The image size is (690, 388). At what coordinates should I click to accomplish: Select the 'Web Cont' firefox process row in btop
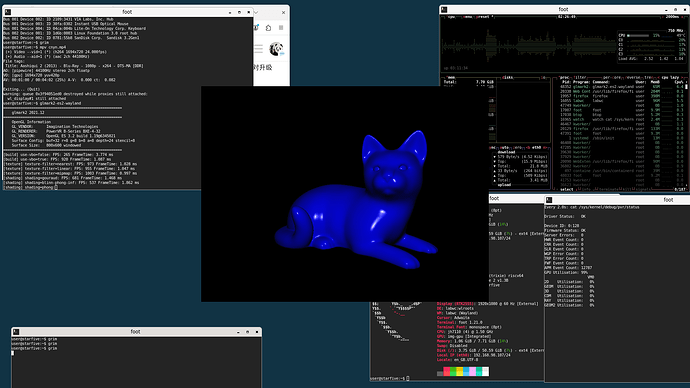click(621, 92)
